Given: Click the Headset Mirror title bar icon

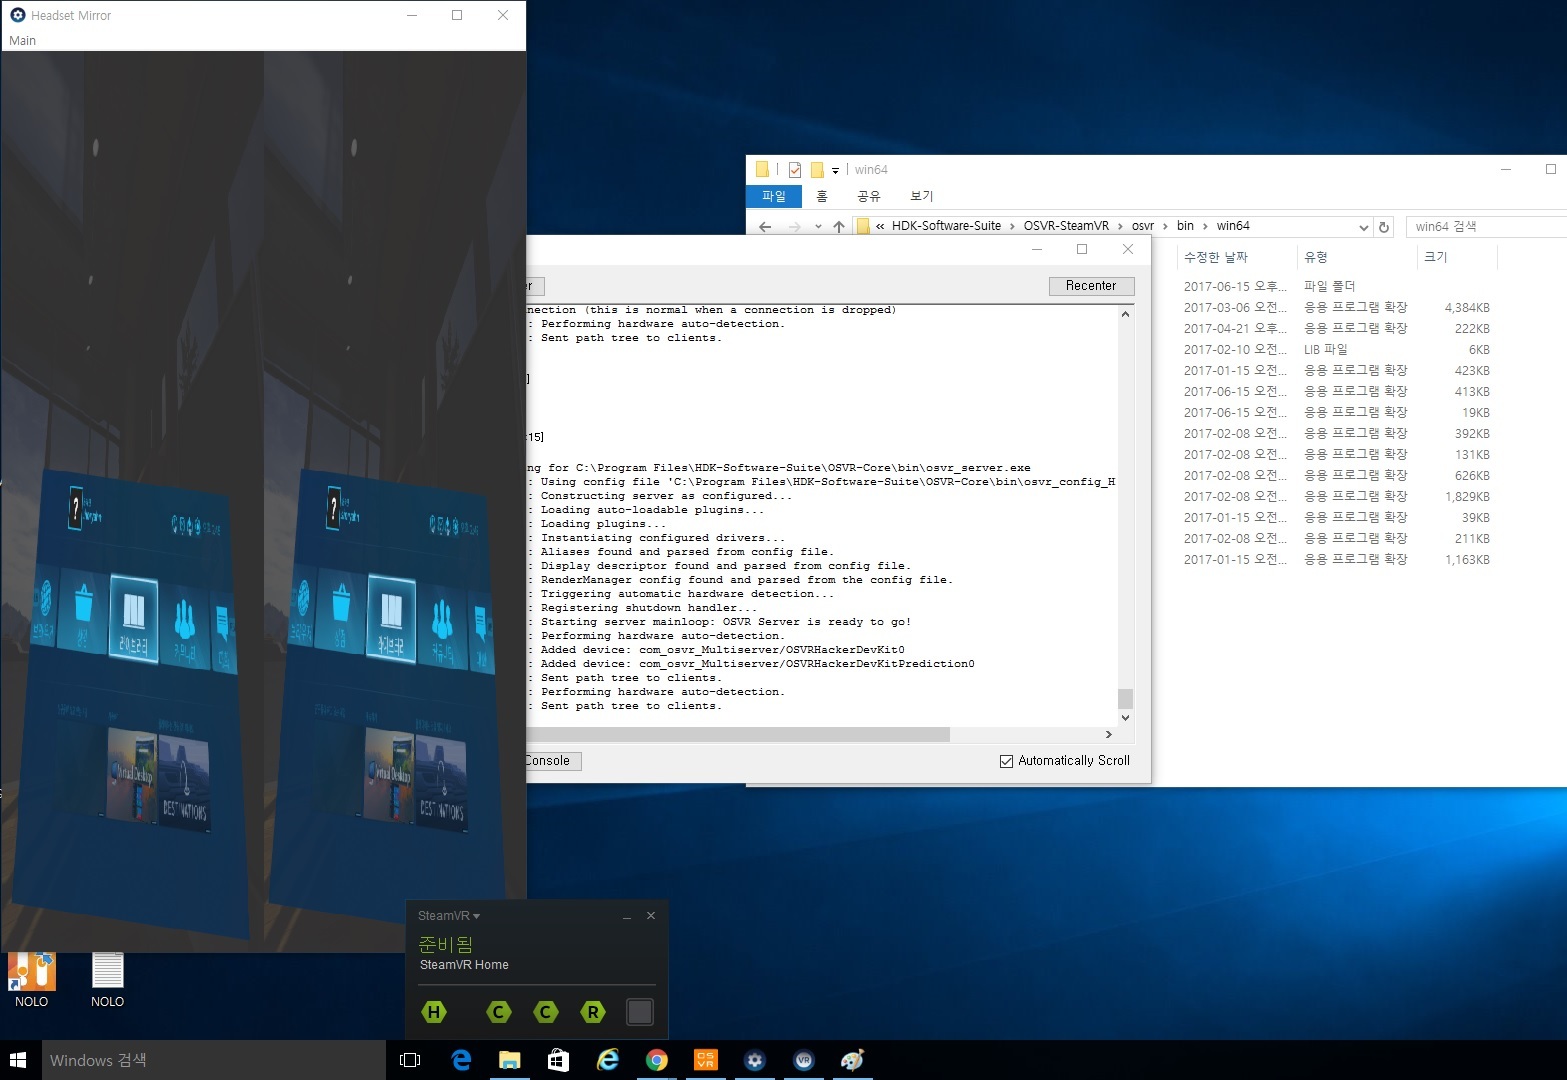Looking at the screenshot, I should (x=17, y=15).
